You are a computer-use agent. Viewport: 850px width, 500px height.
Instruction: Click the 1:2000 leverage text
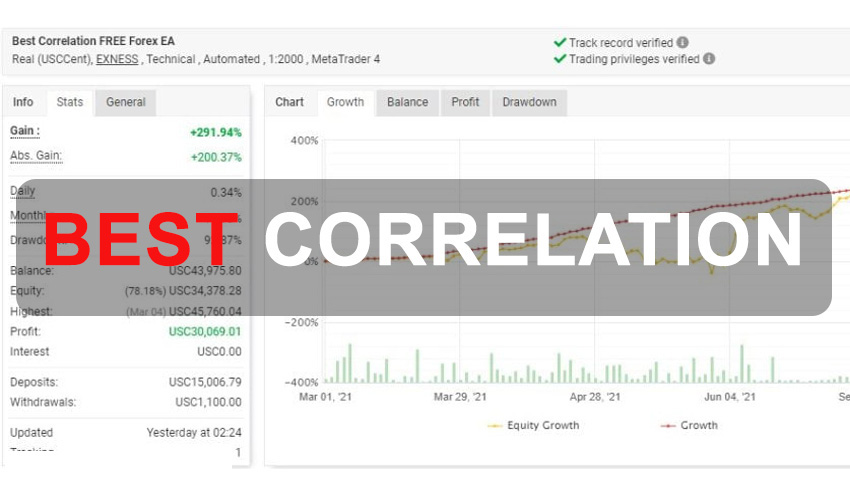click(286, 59)
